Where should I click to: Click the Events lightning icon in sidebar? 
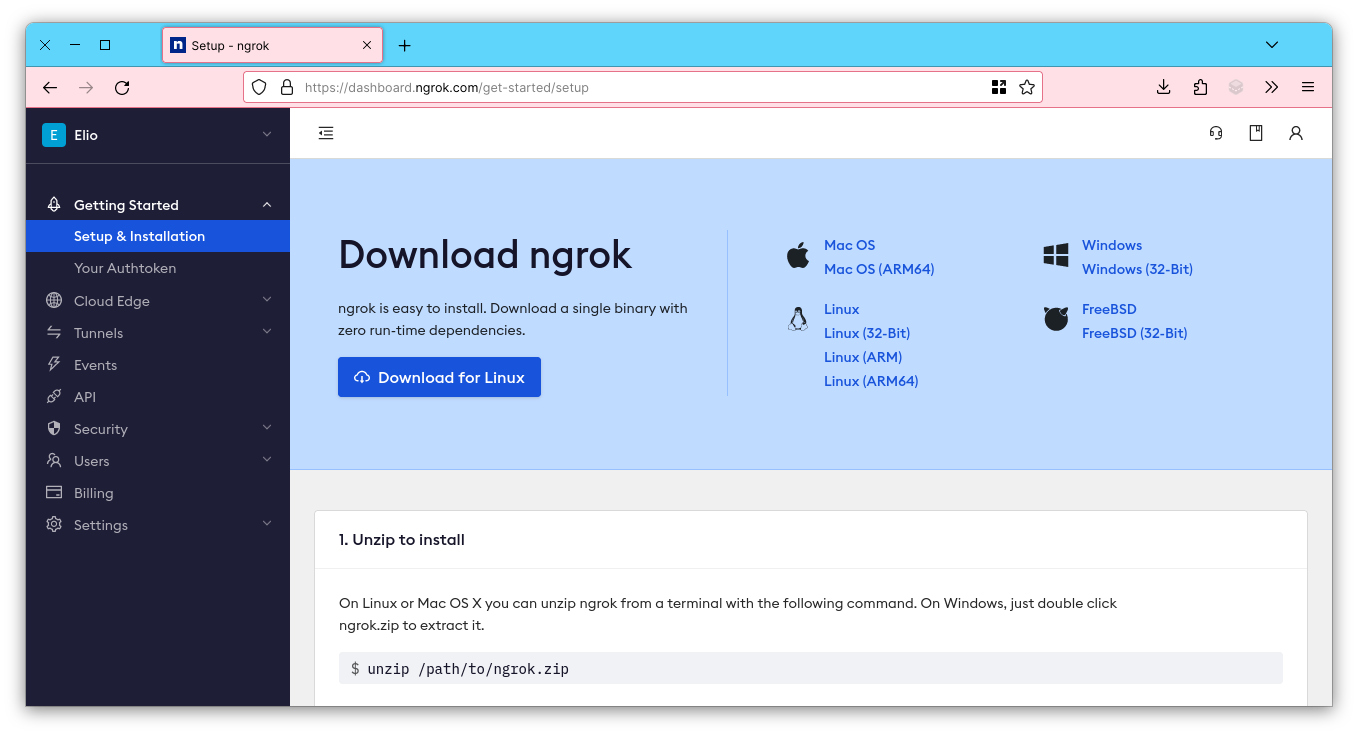click(x=53, y=364)
